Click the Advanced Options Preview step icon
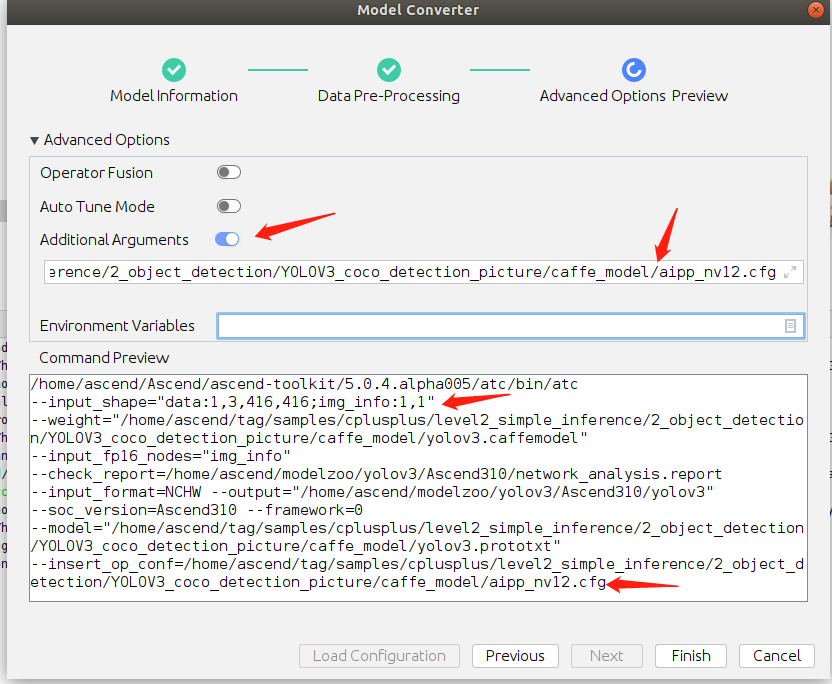The image size is (832, 684). [634, 70]
